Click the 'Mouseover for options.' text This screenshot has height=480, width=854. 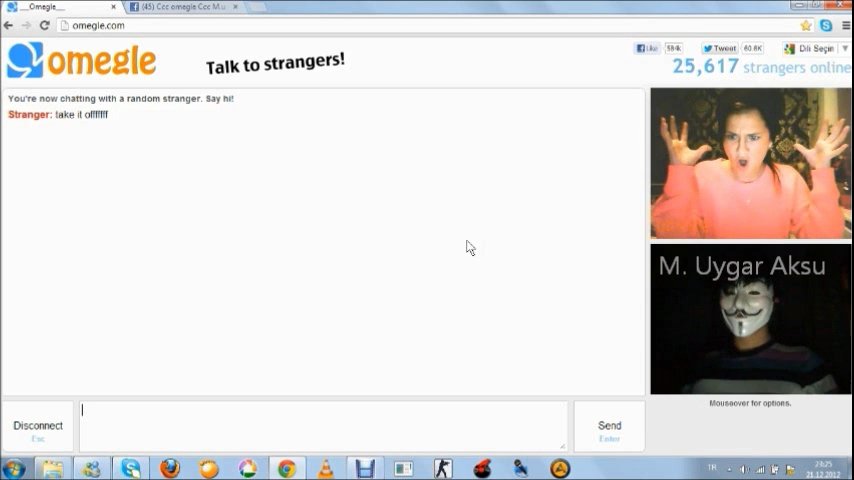pos(750,403)
